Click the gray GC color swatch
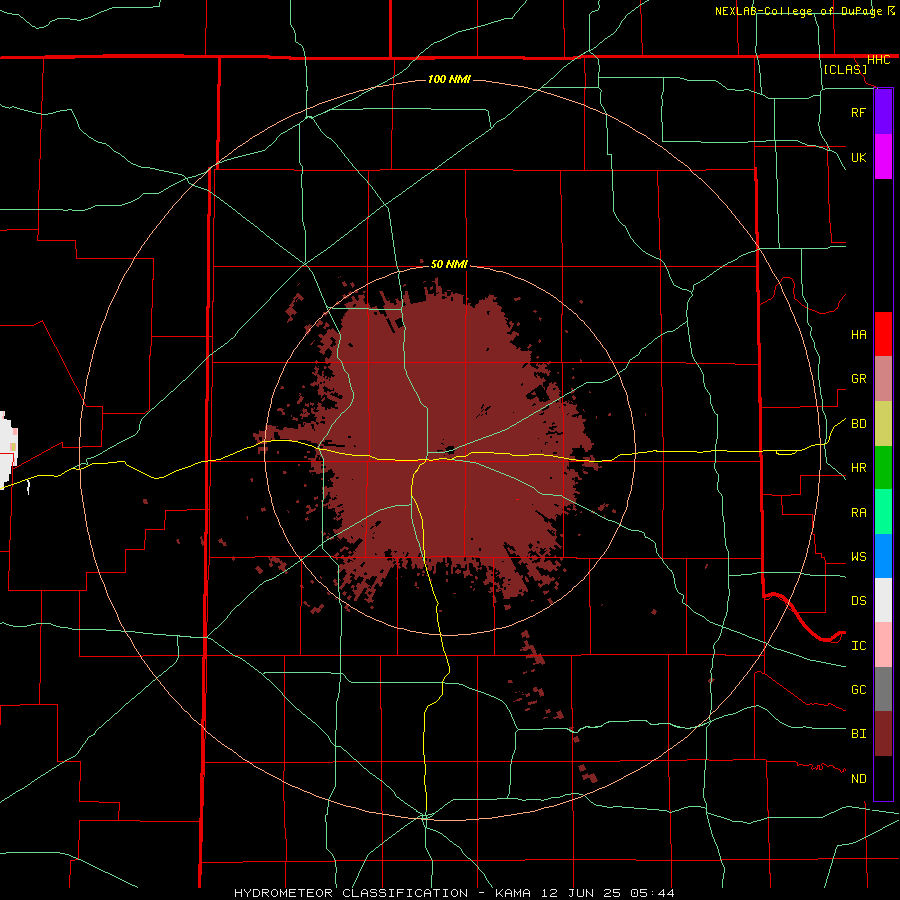 click(883, 689)
